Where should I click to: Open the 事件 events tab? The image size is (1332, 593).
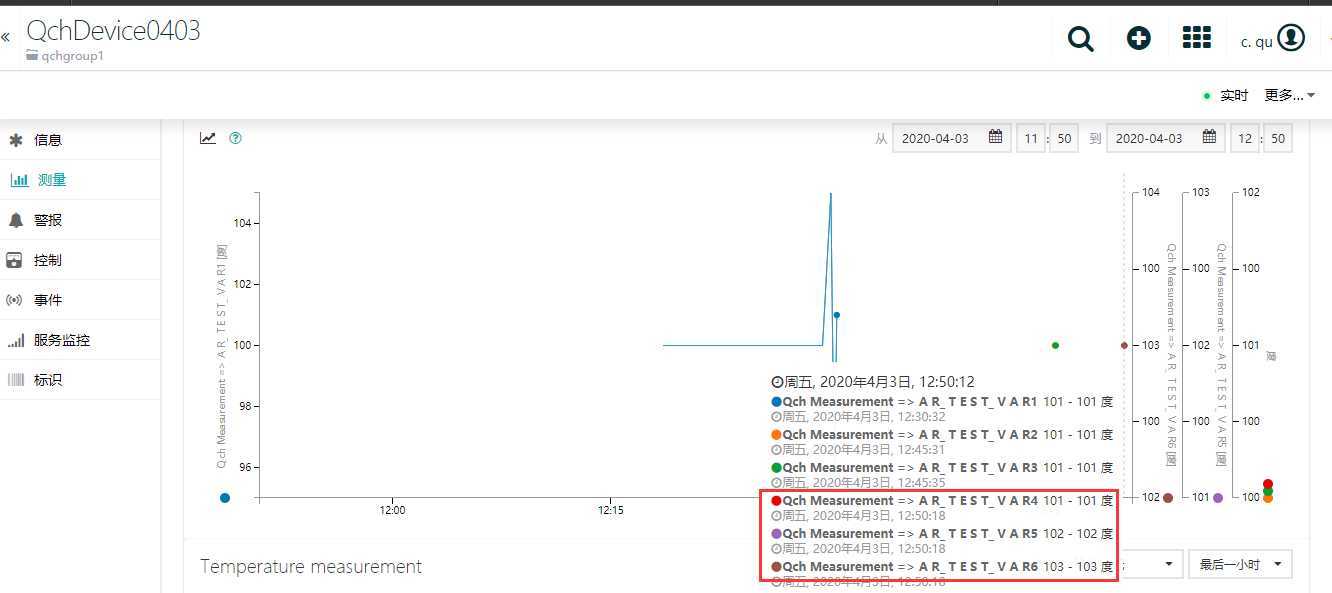(x=80, y=300)
